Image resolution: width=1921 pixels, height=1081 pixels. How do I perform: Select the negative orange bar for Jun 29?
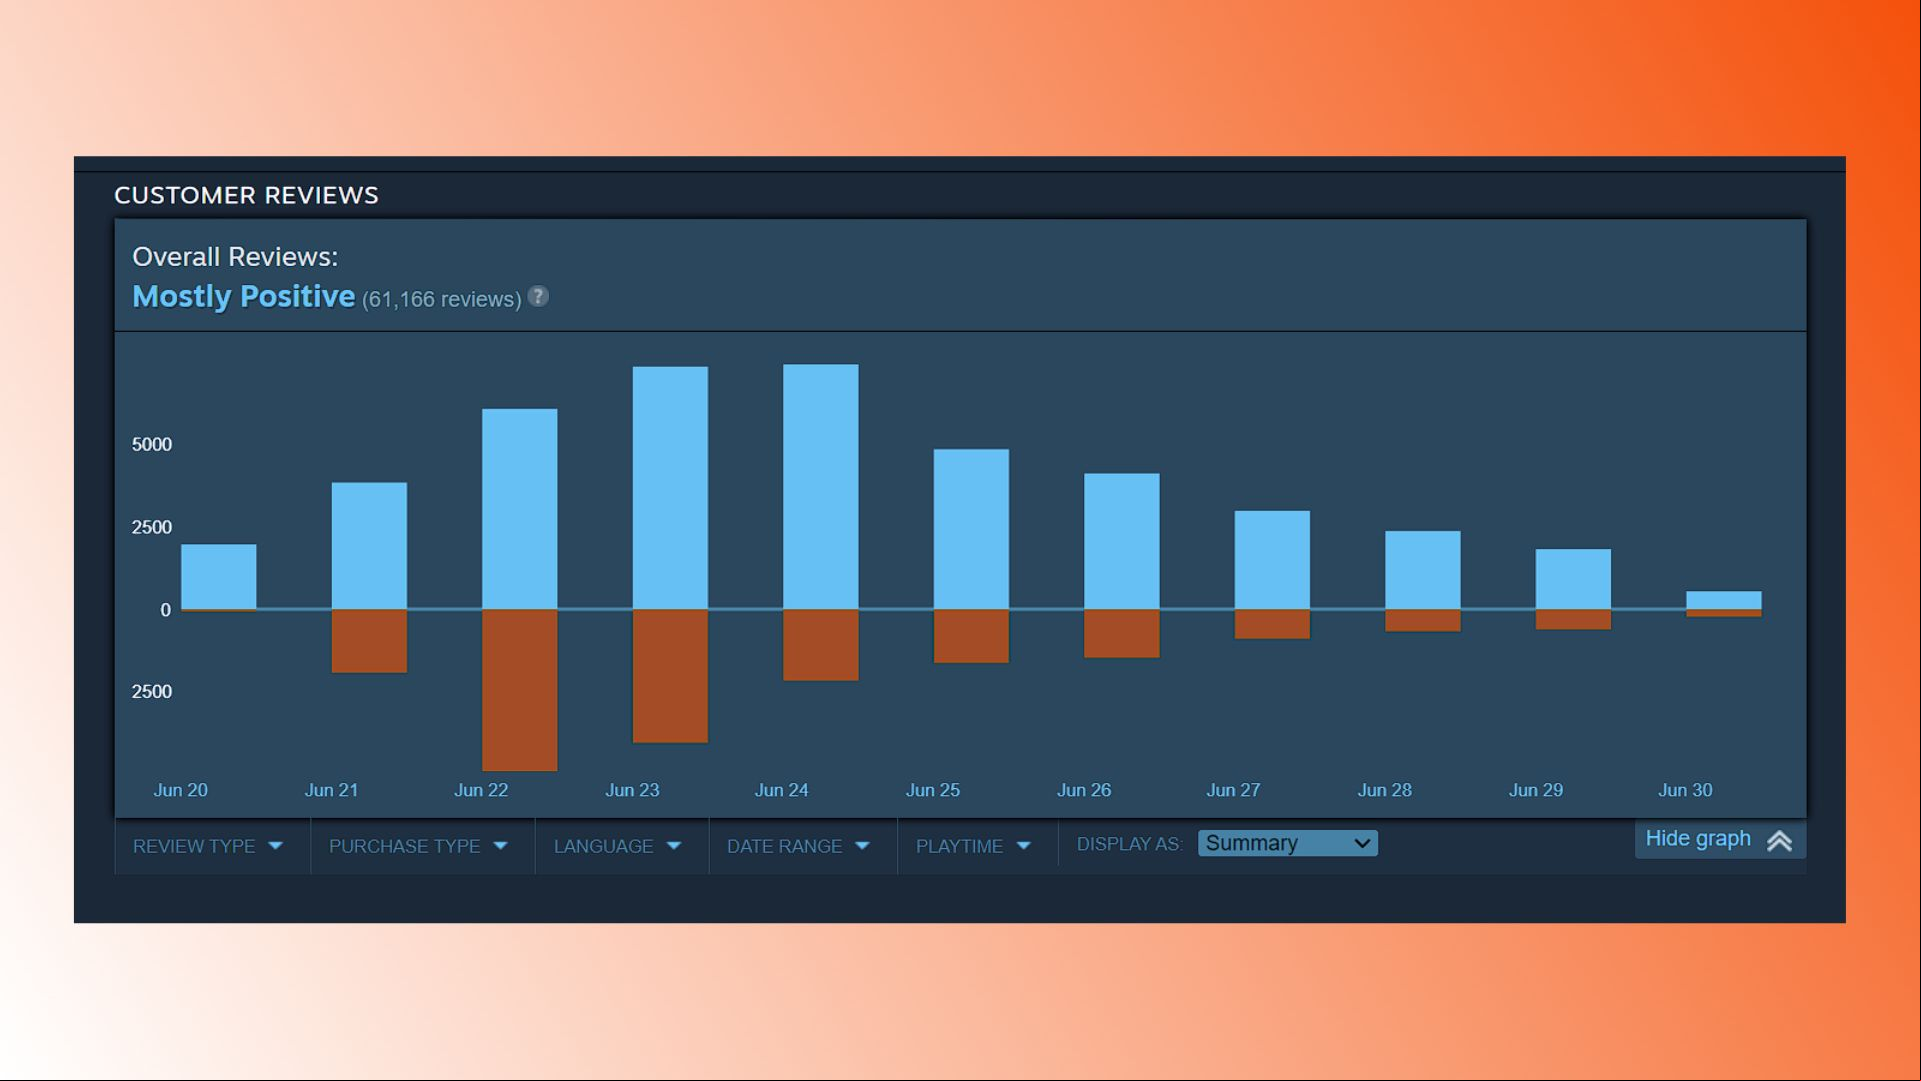1573,620
